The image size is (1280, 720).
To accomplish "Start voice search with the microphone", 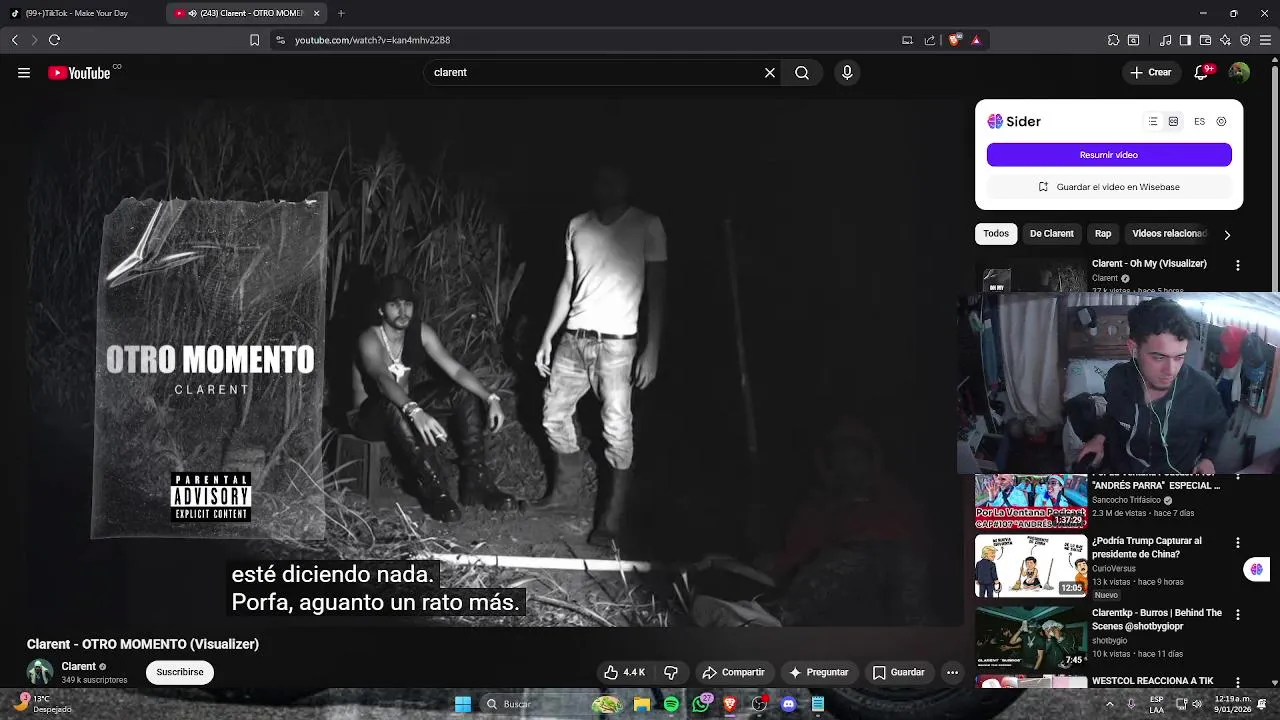I will pyautogui.click(x=847, y=72).
